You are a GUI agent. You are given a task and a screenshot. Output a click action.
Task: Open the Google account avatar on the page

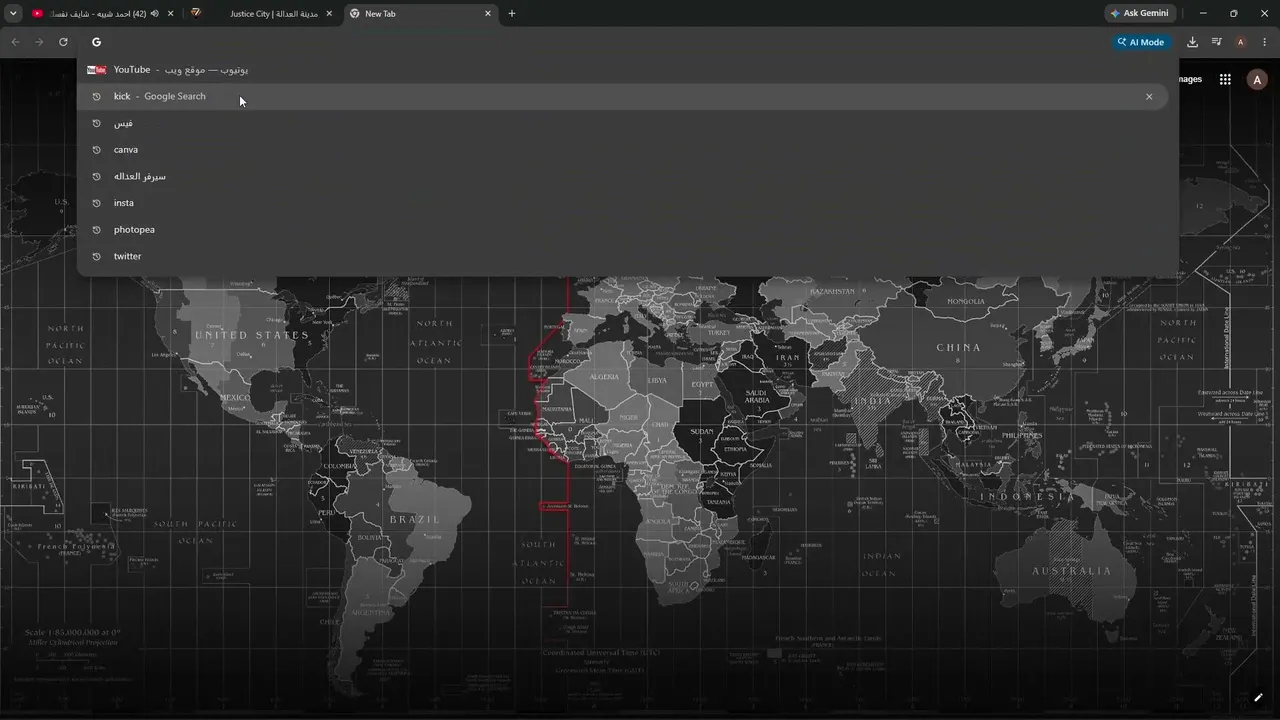[x=1256, y=80]
